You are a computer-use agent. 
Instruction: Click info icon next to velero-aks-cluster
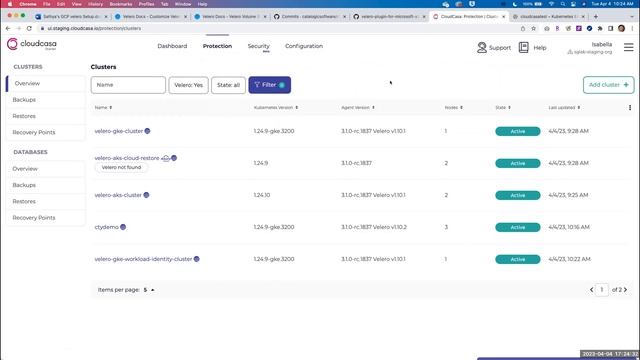[x=146, y=195]
